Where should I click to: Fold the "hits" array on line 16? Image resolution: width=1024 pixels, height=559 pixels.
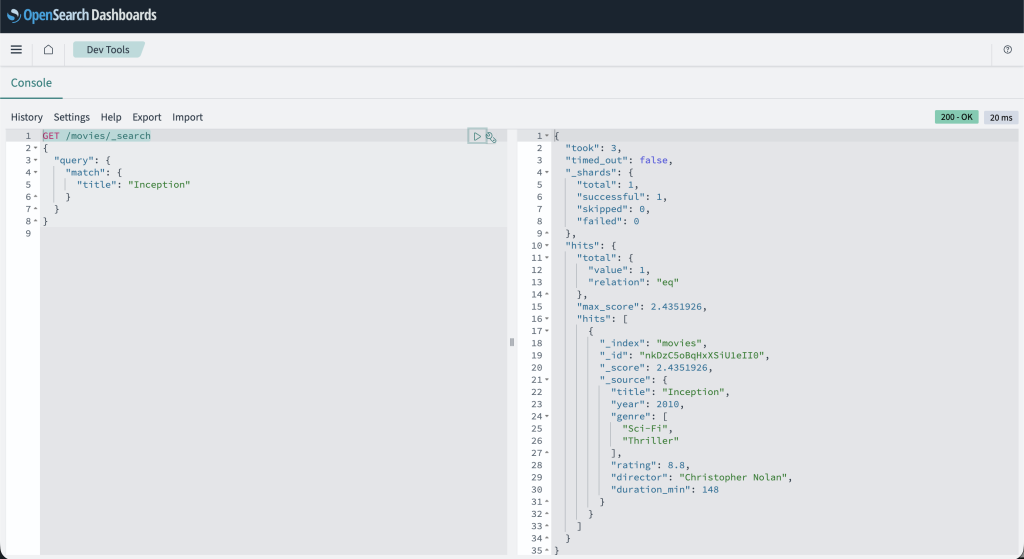(x=547, y=319)
